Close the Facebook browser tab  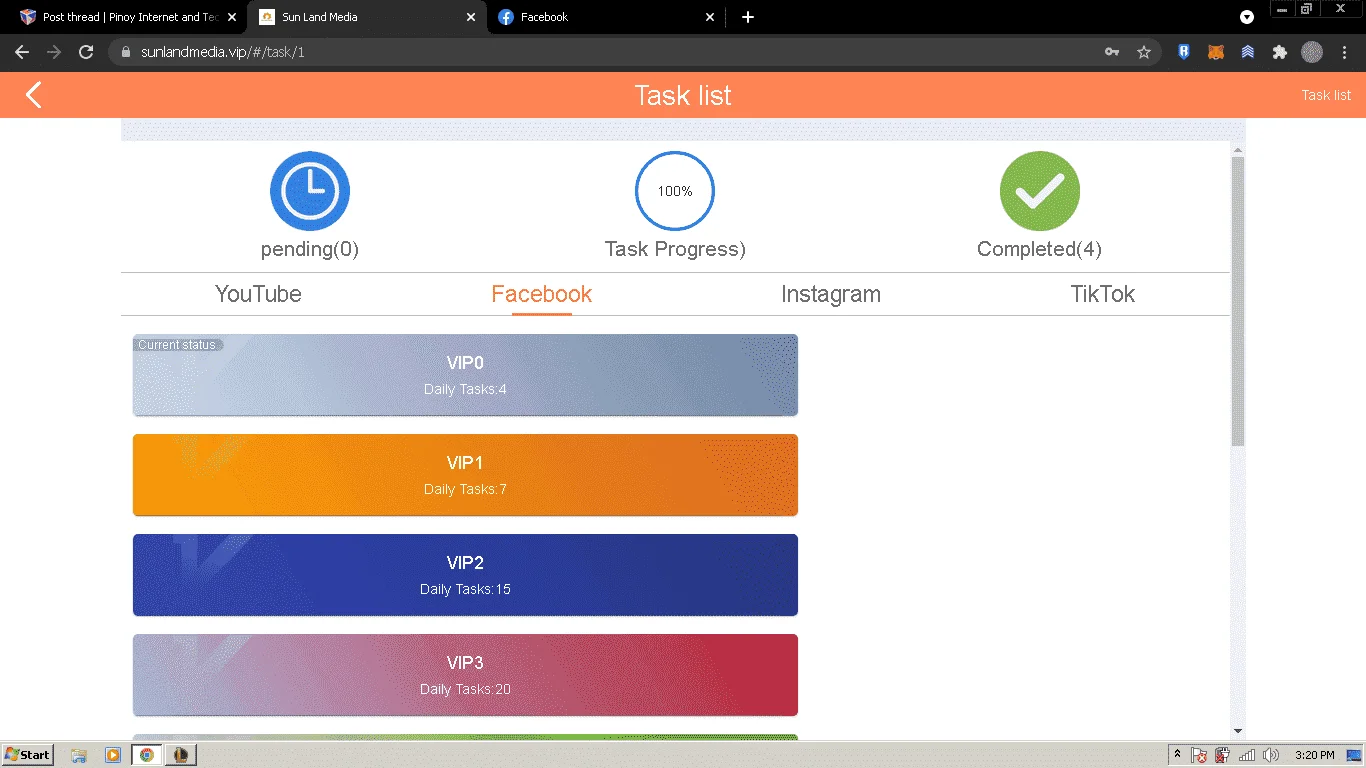[710, 17]
